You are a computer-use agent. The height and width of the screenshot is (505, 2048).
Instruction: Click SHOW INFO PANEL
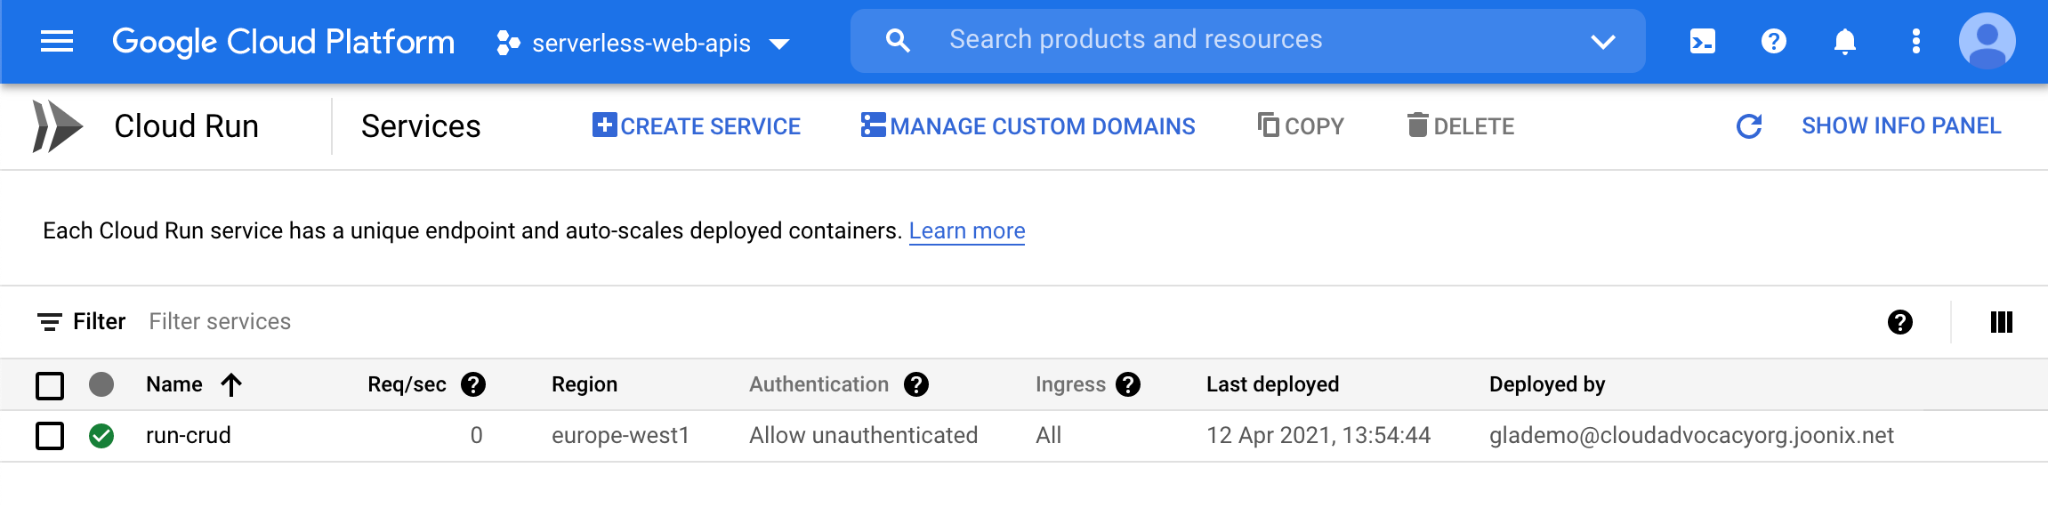point(1900,126)
